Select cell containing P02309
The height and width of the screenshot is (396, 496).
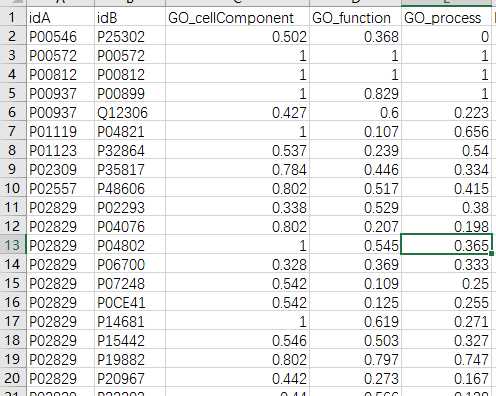[60, 169]
